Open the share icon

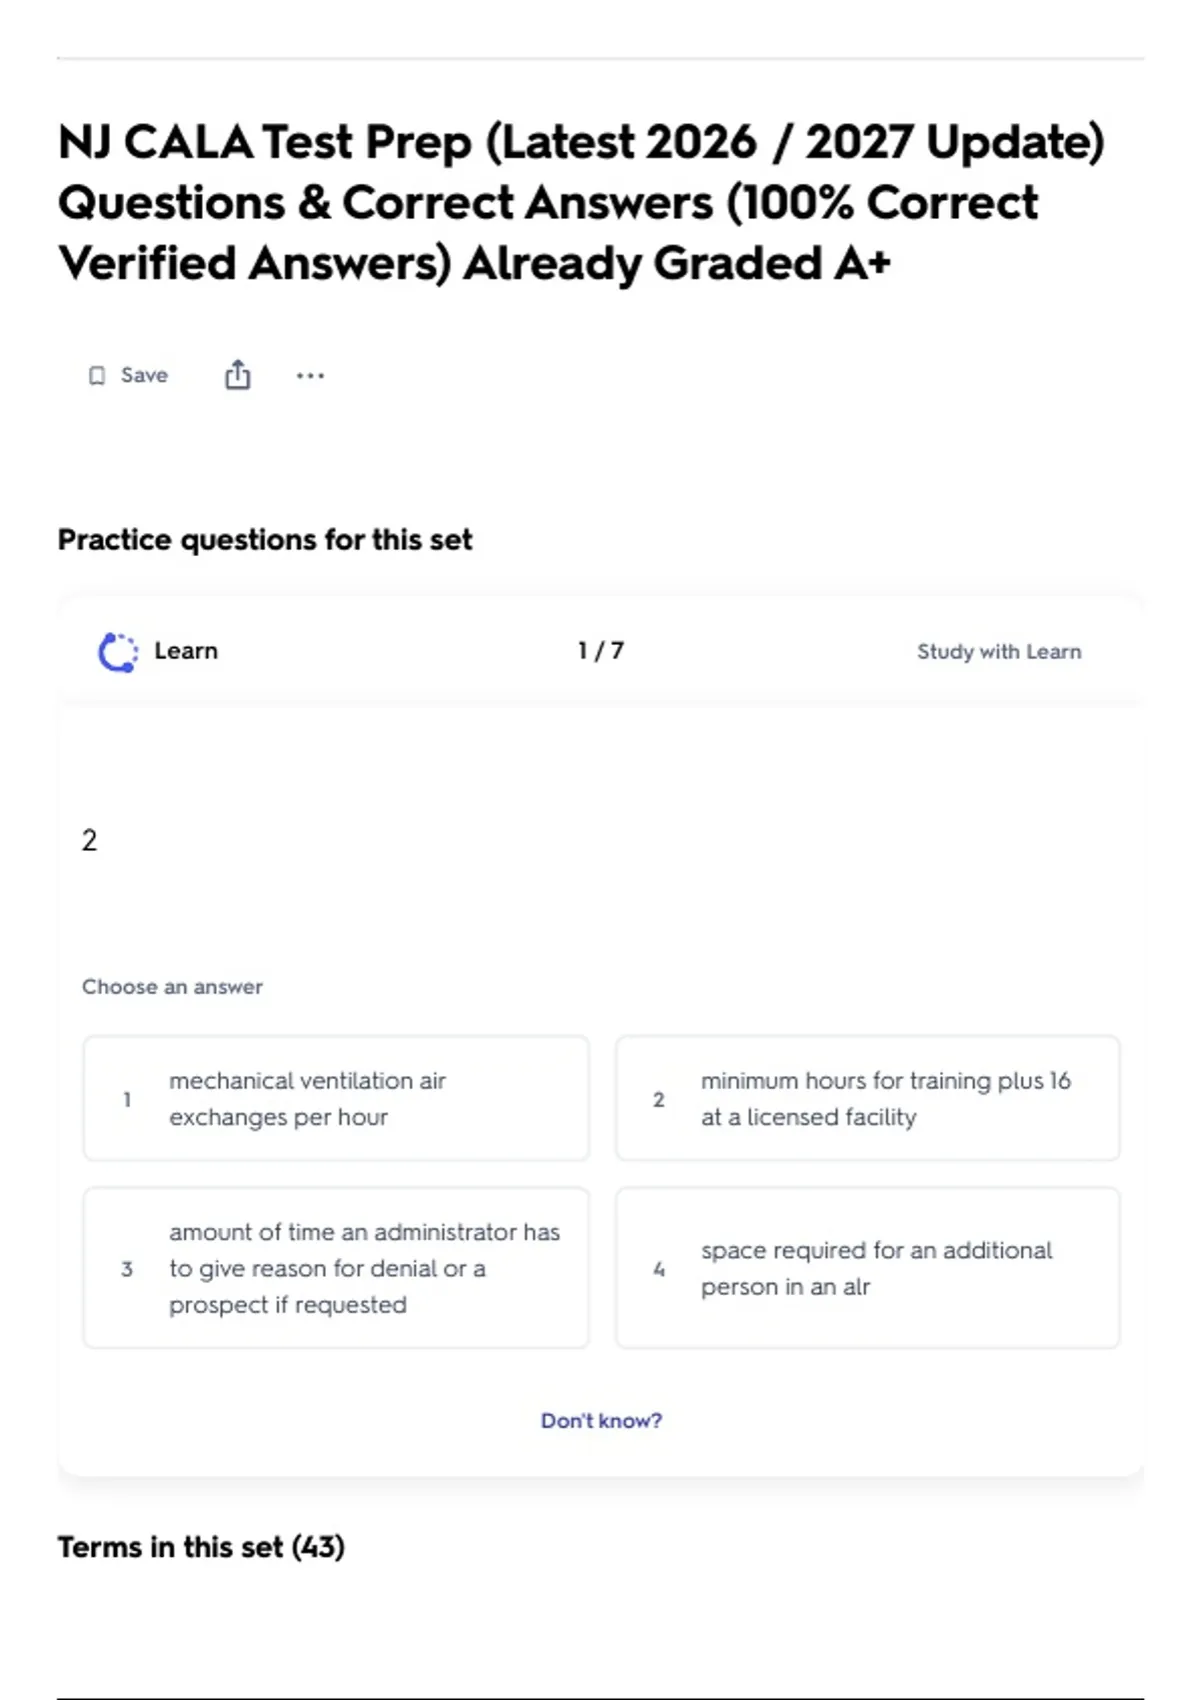pyautogui.click(x=237, y=375)
